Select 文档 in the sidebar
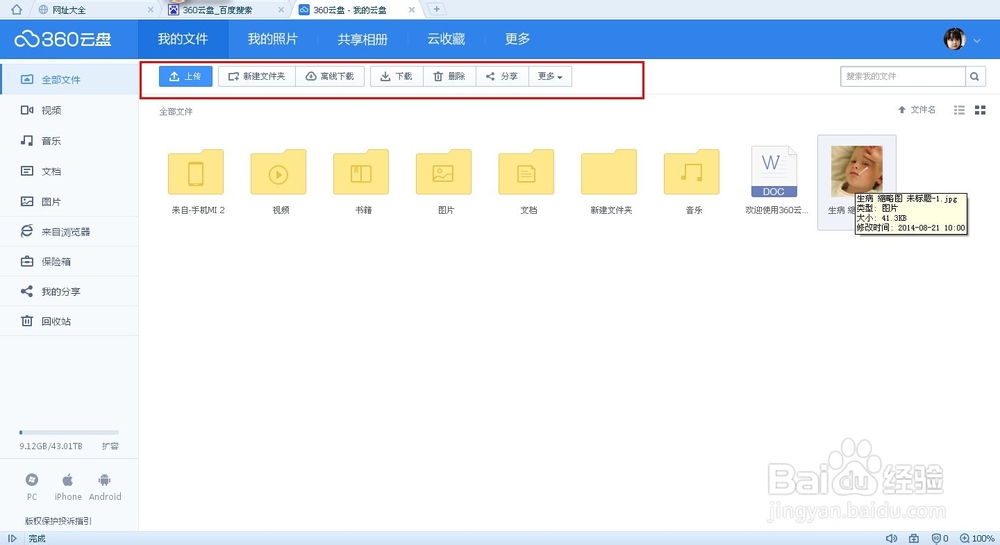Image resolution: width=1000 pixels, height=545 pixels. (69, 171)
